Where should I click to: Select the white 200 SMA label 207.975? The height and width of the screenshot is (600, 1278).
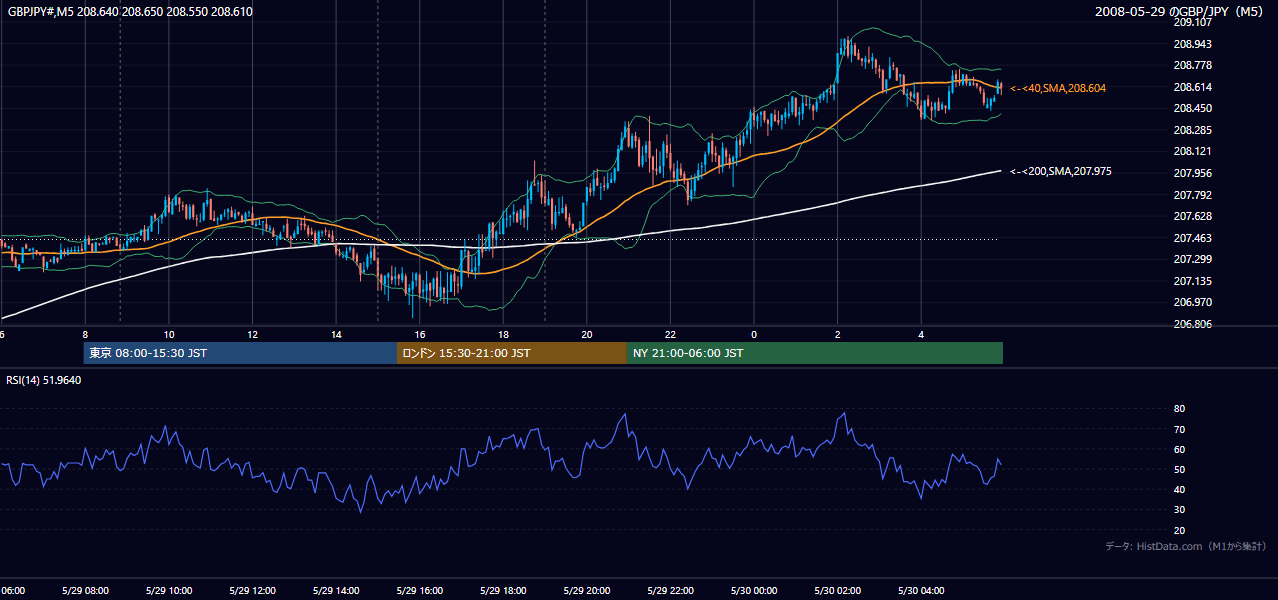point(1060,171)
